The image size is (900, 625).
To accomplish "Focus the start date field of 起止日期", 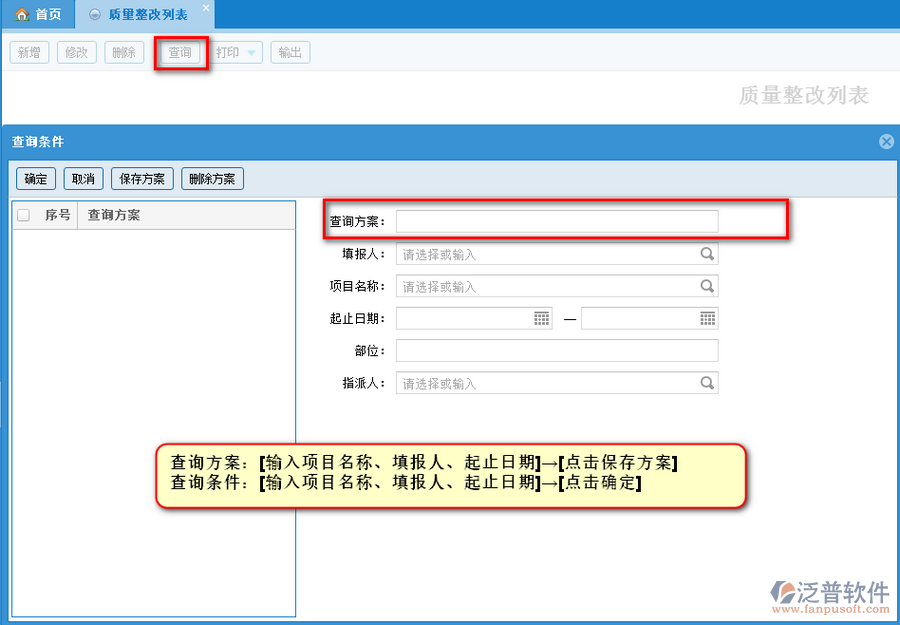I will coord(474,319).
